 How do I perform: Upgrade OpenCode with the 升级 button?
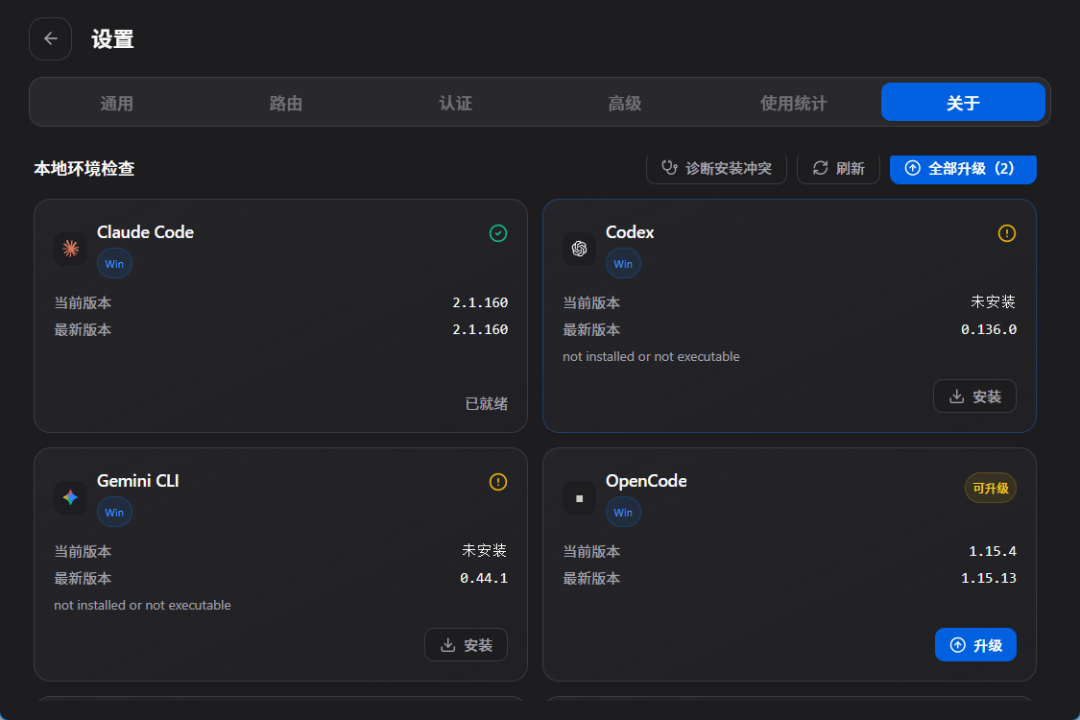pyautogui.click(x=975, y=645)
